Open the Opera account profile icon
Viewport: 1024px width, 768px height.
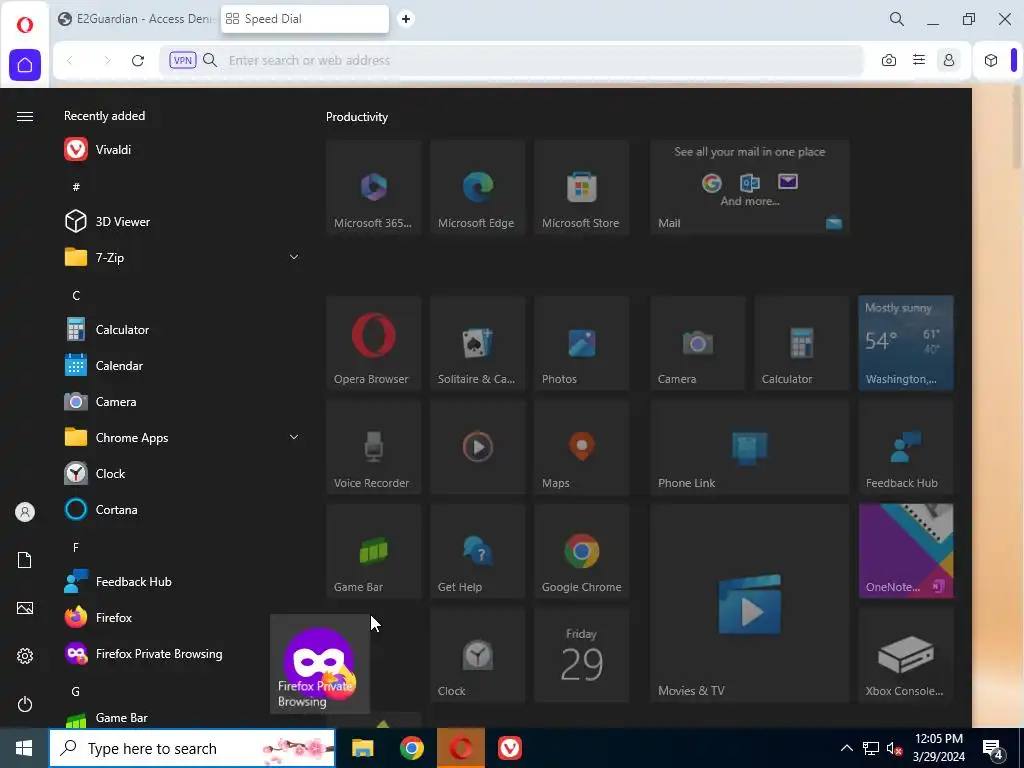pos(948,61)
